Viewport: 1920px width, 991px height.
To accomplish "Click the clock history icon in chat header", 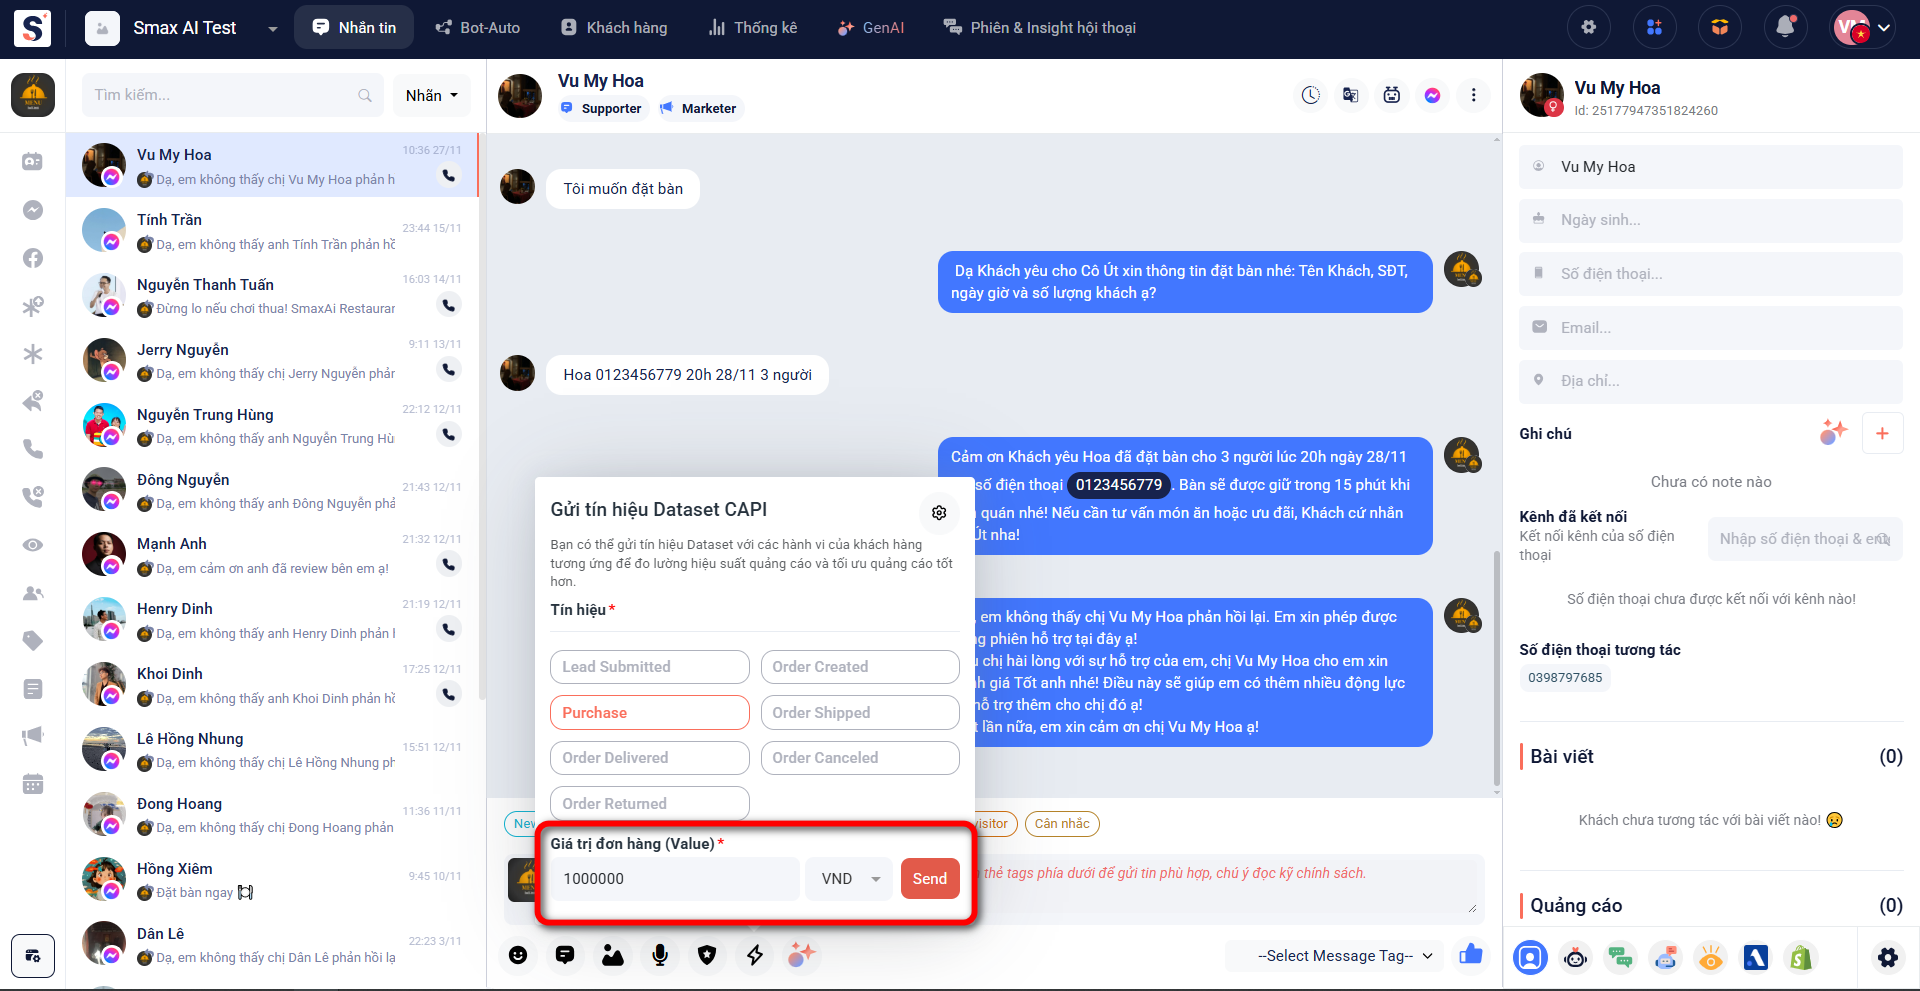I will click(1310, 95).
